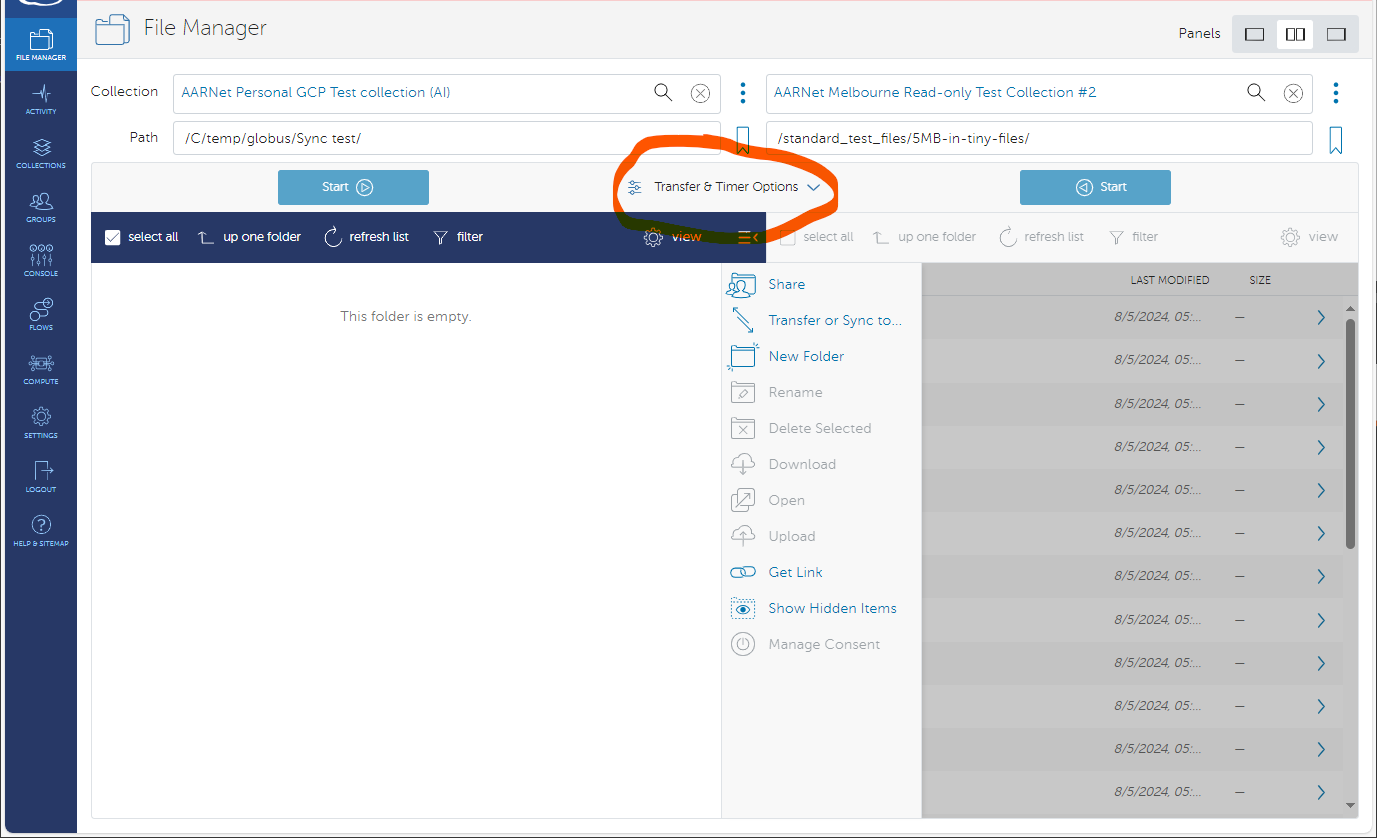Go to Collections in sidebar
1377x838 pixels.
(x=41, y=153)
